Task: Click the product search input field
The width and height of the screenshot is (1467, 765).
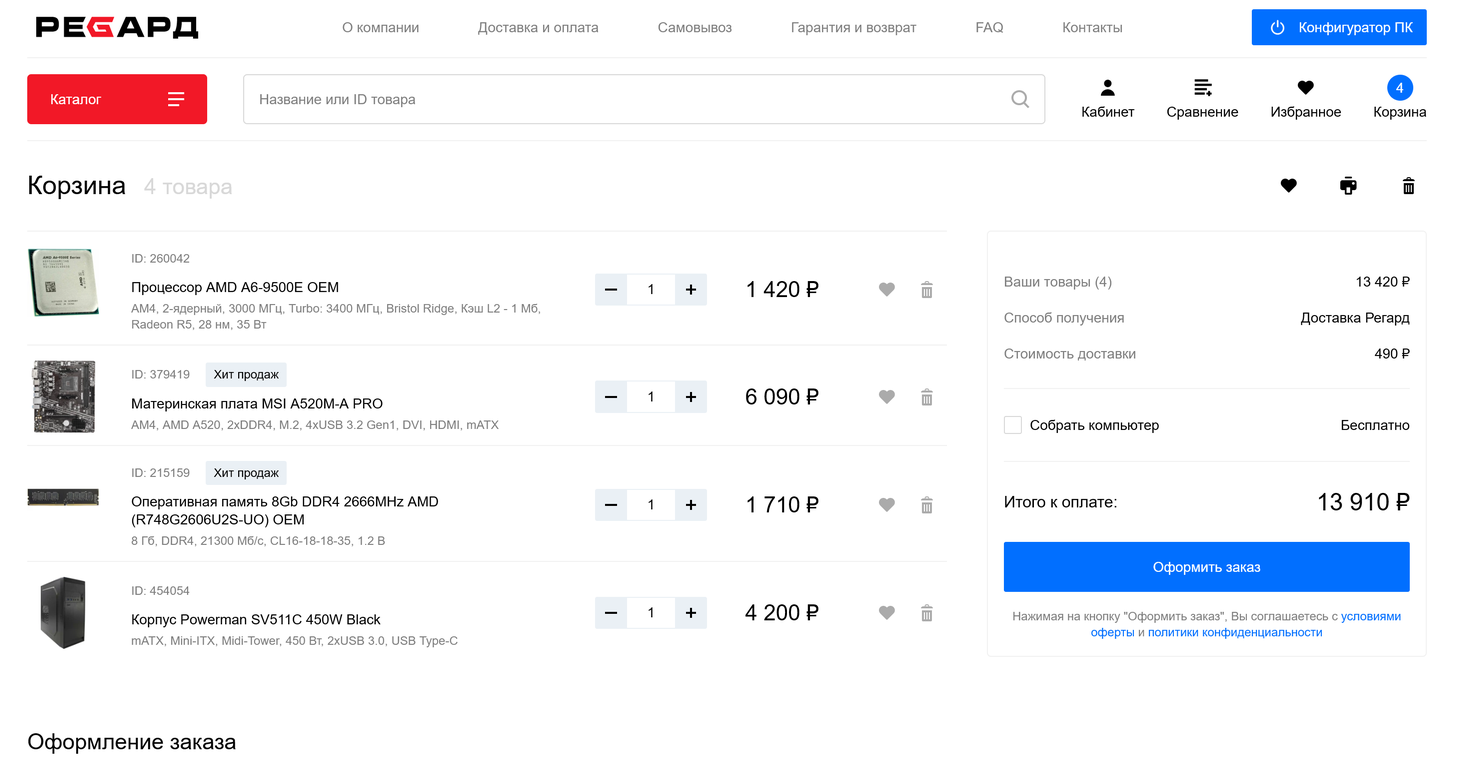Action: [620, 99]
